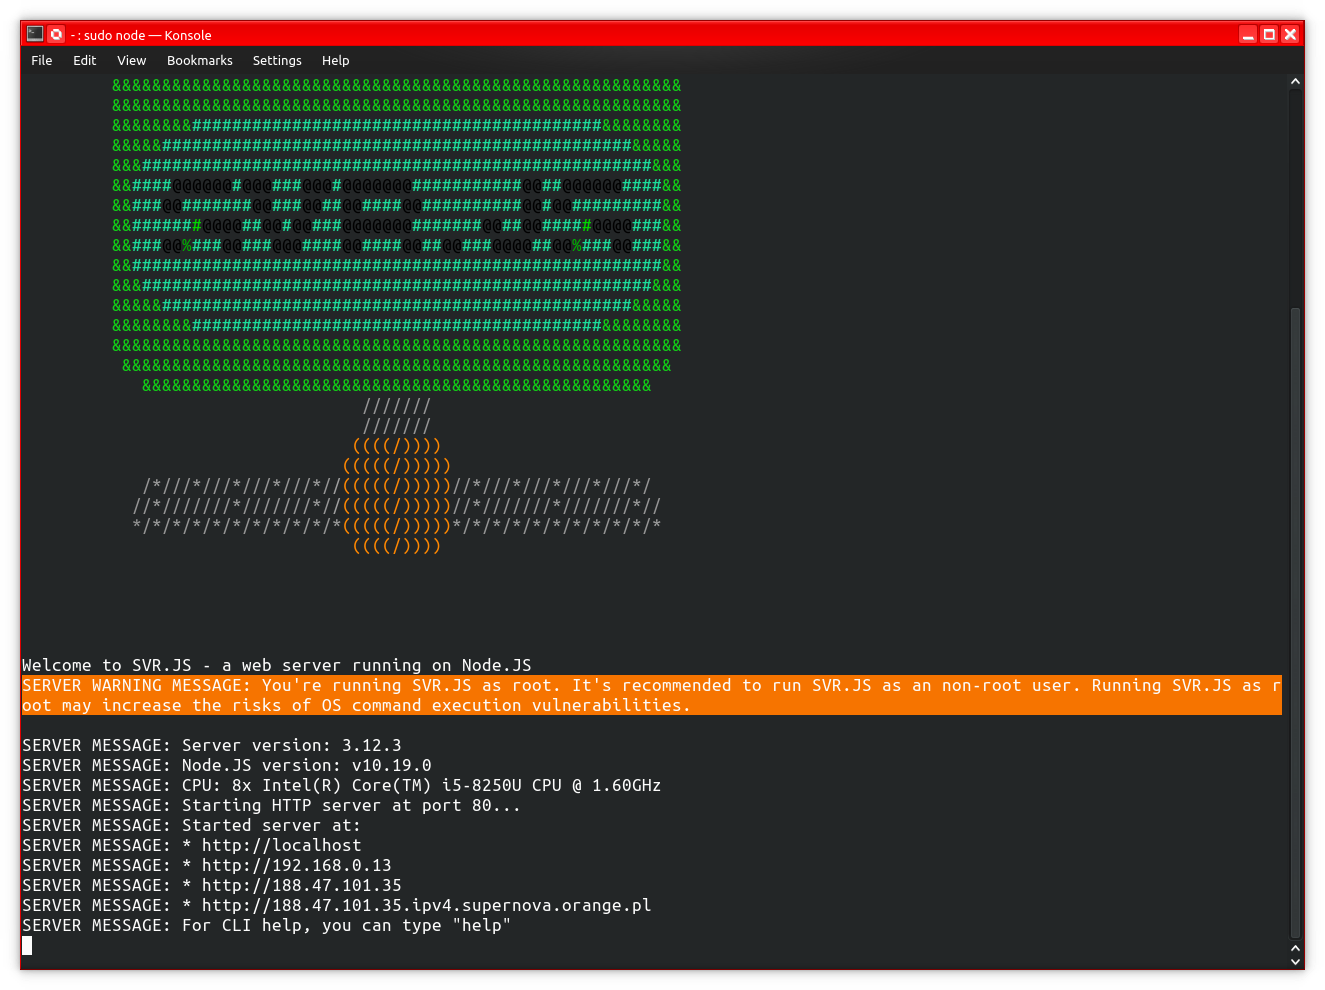
Task: Click the orange SERVER WARNING MESSAGE text
Action: pyautogui.click(x=652, y=695)
